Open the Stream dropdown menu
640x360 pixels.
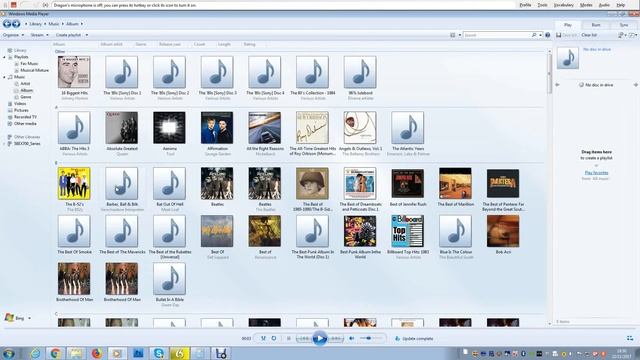coord(40,35)
